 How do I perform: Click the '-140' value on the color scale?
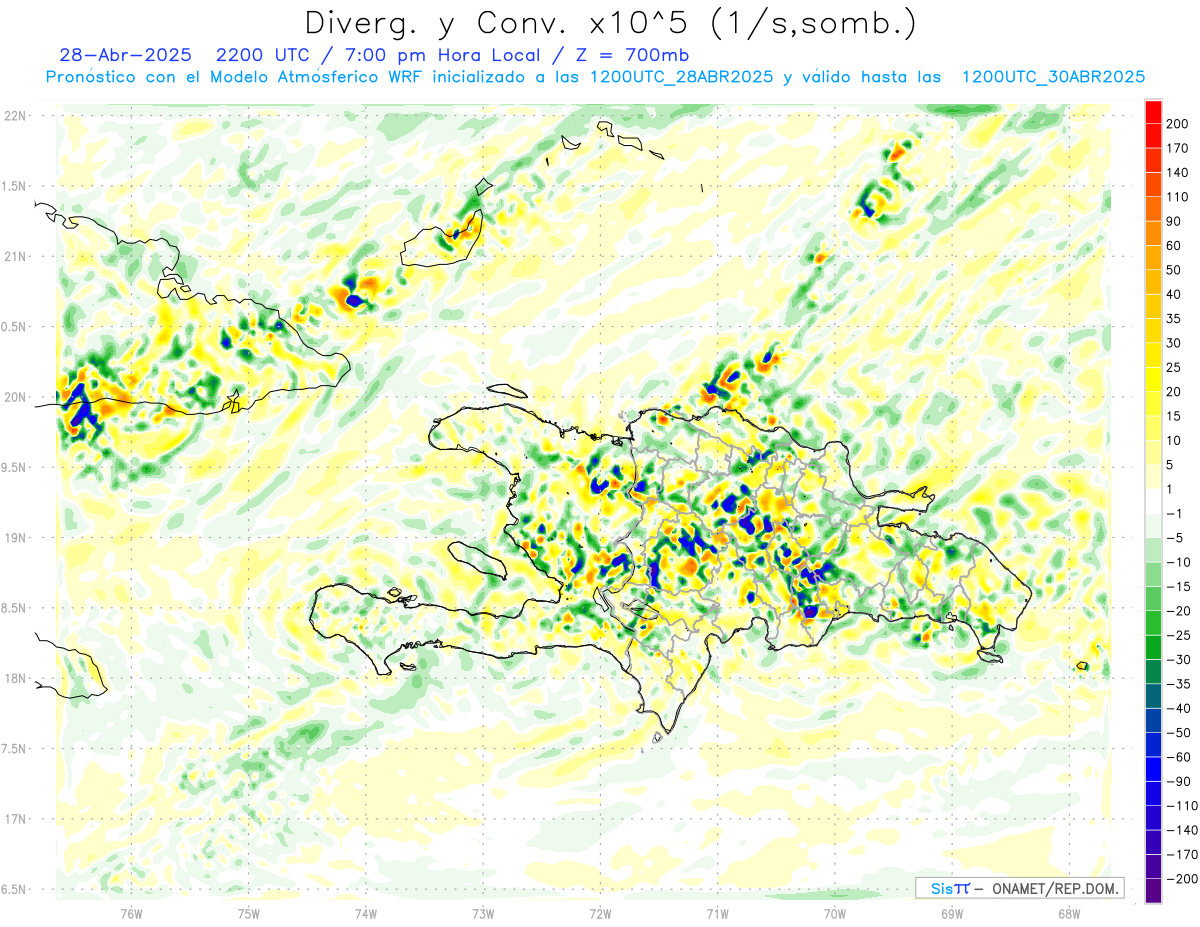coord(1181,830)
